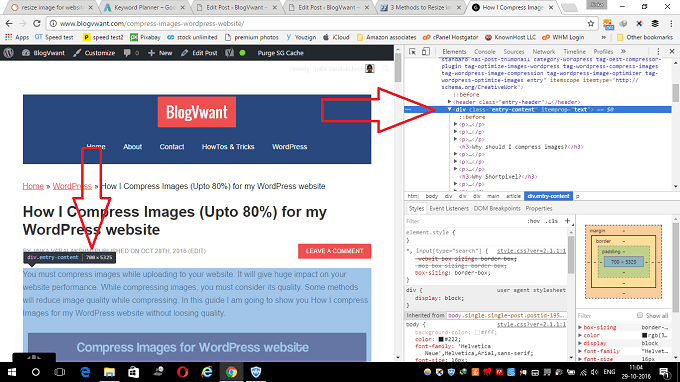Screen dimensions: 680x382
Task: Expand the font-family computed property
Action: [580, 351]
